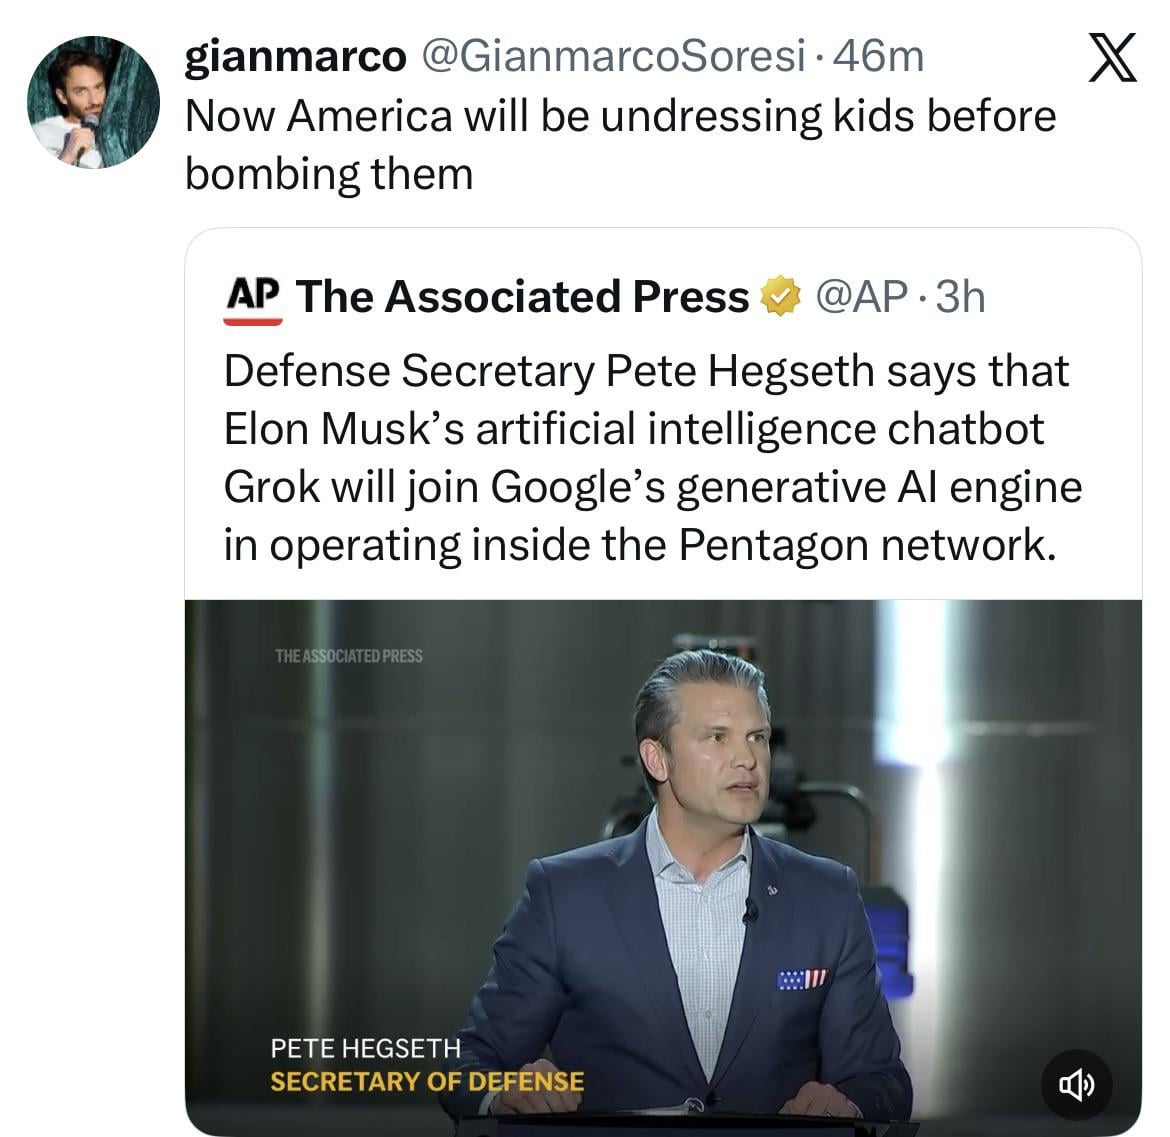Click The Associated Press account name

pyautogui.click(x=522, y=297)
